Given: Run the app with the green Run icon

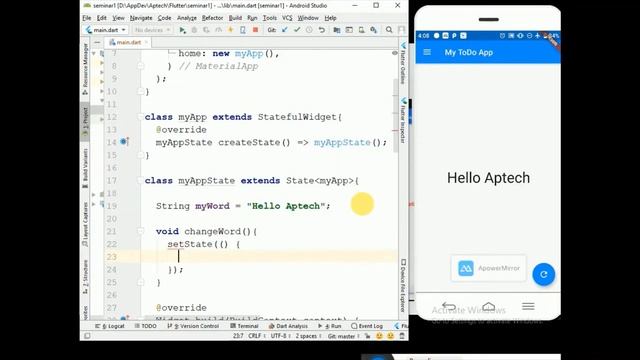Looking at the screenshot, I should pyautogui.click(x=182, y=30).
